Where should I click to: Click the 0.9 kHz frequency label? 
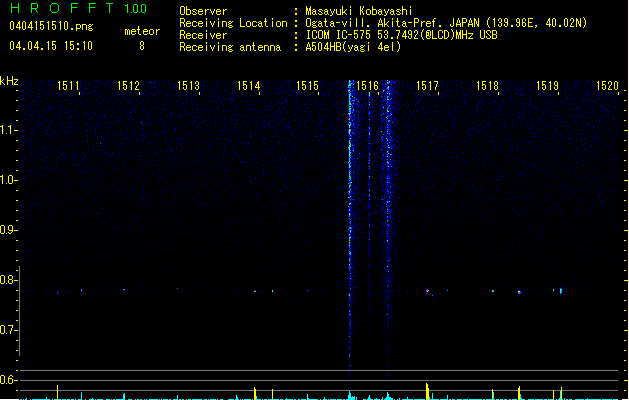8,230
